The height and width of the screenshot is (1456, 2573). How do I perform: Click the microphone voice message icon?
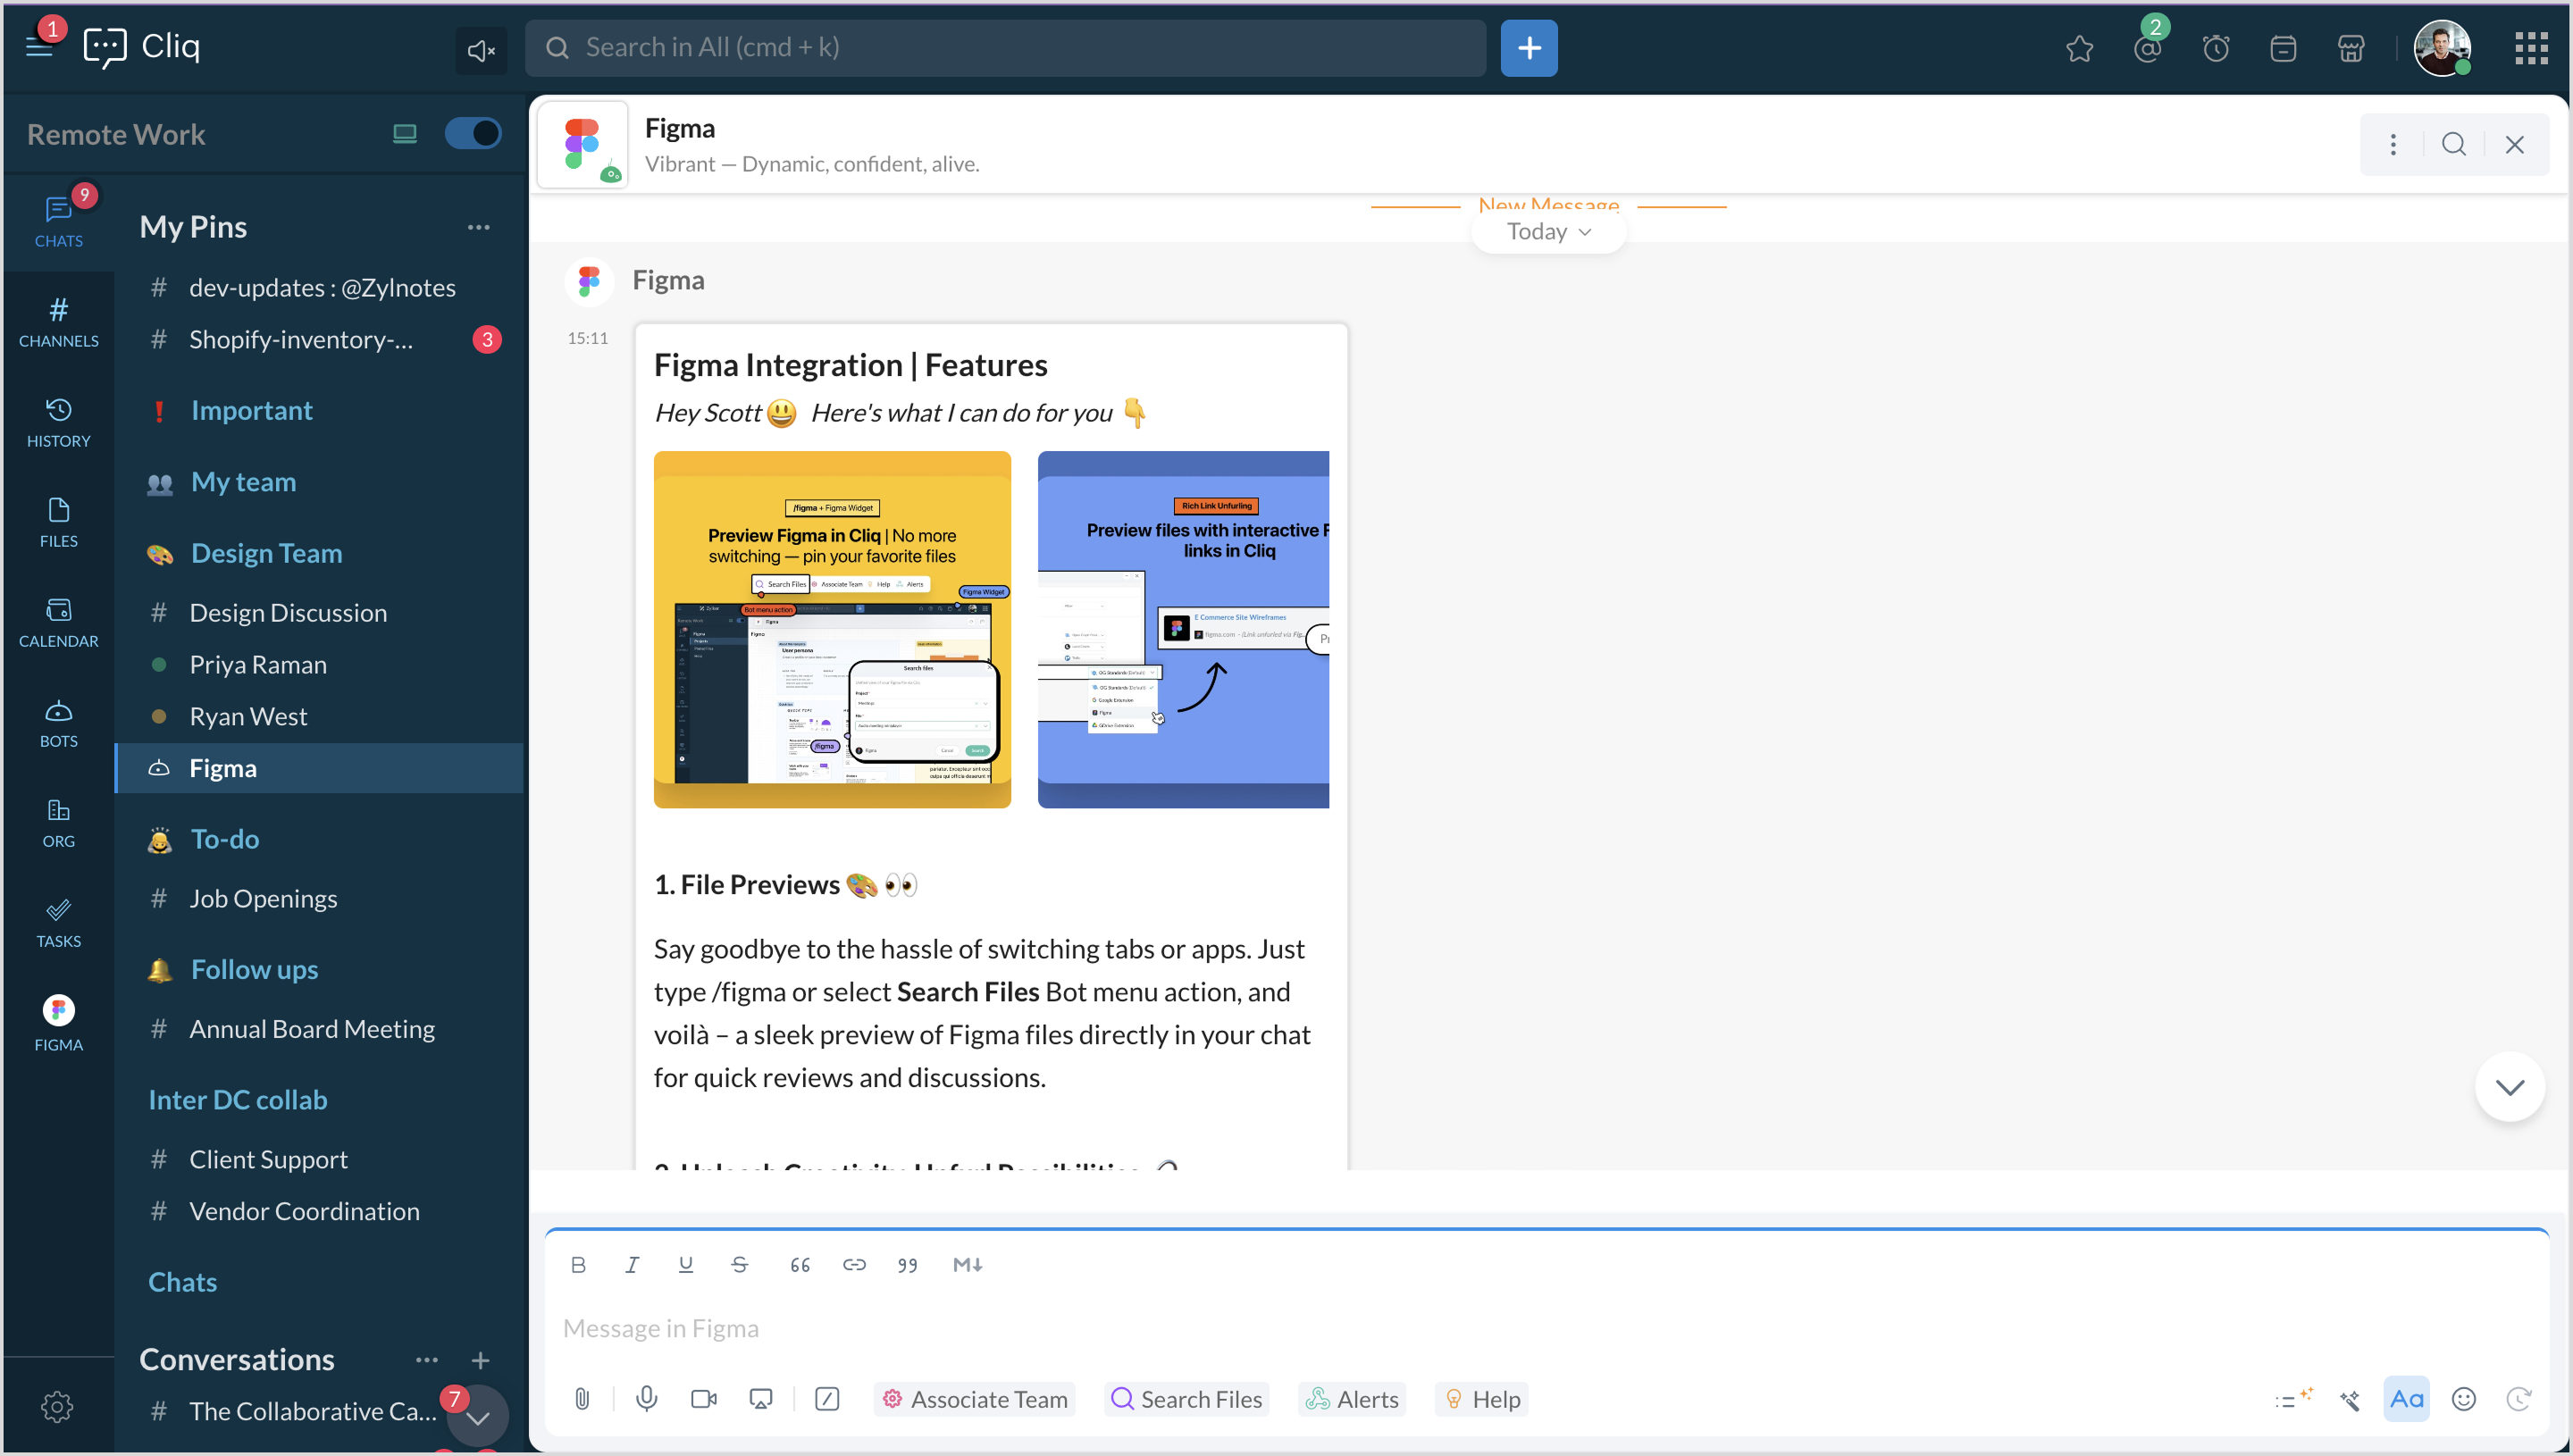646,1398
